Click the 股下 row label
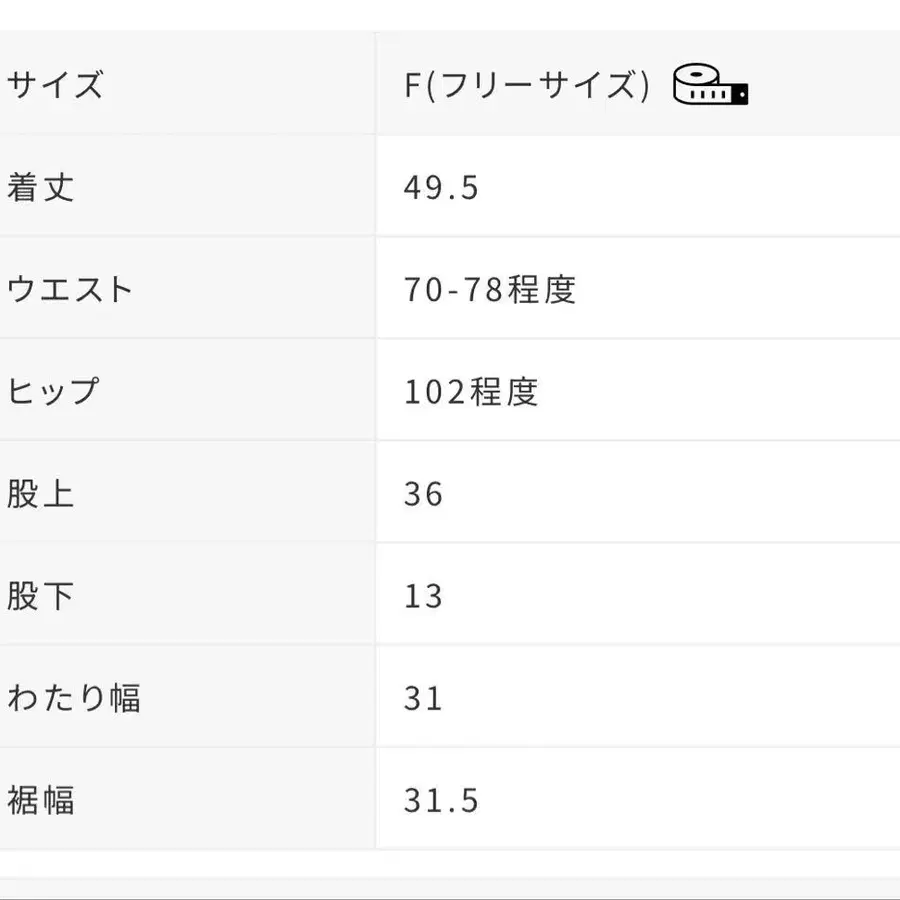The image size is (900, 900). pos(41,596)
